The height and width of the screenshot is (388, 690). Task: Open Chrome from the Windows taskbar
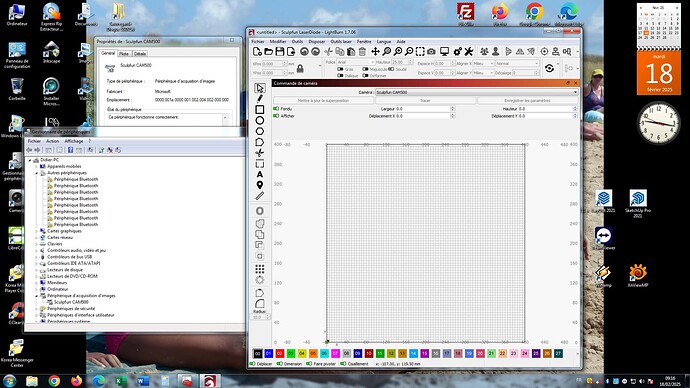[x=54, y=381]
